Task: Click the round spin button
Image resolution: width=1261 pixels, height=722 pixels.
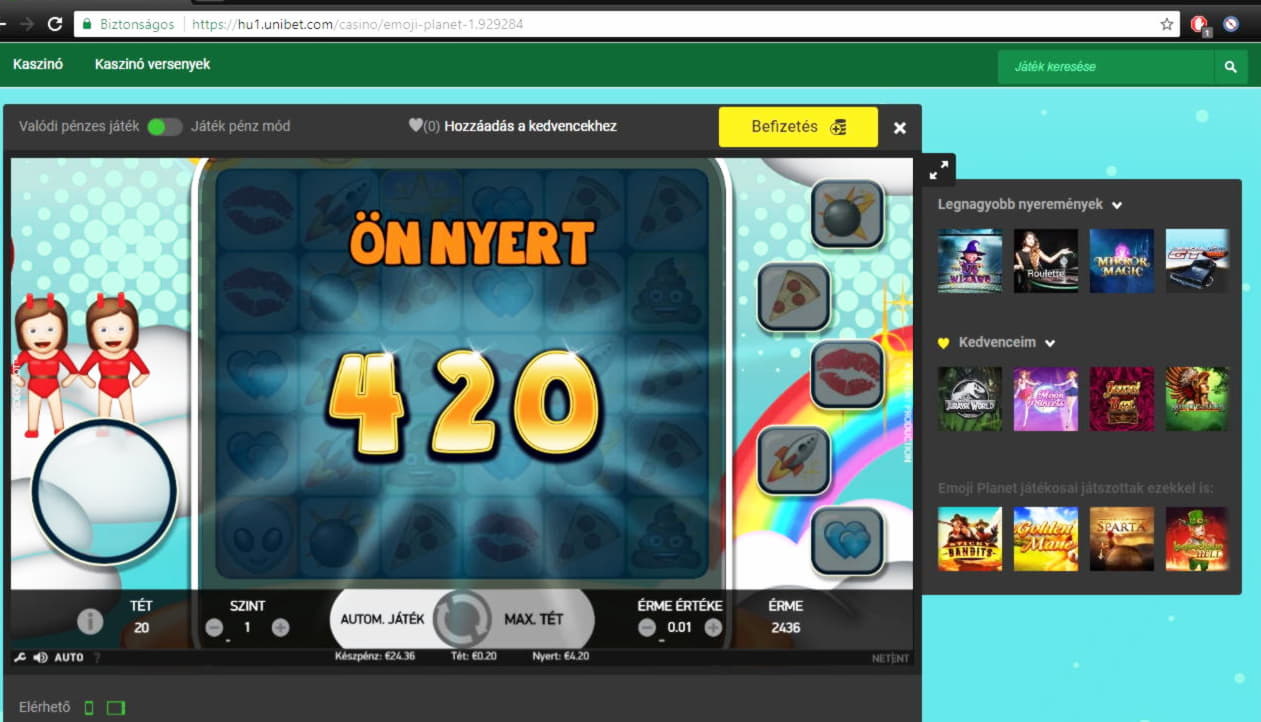Action: point(462,619)
